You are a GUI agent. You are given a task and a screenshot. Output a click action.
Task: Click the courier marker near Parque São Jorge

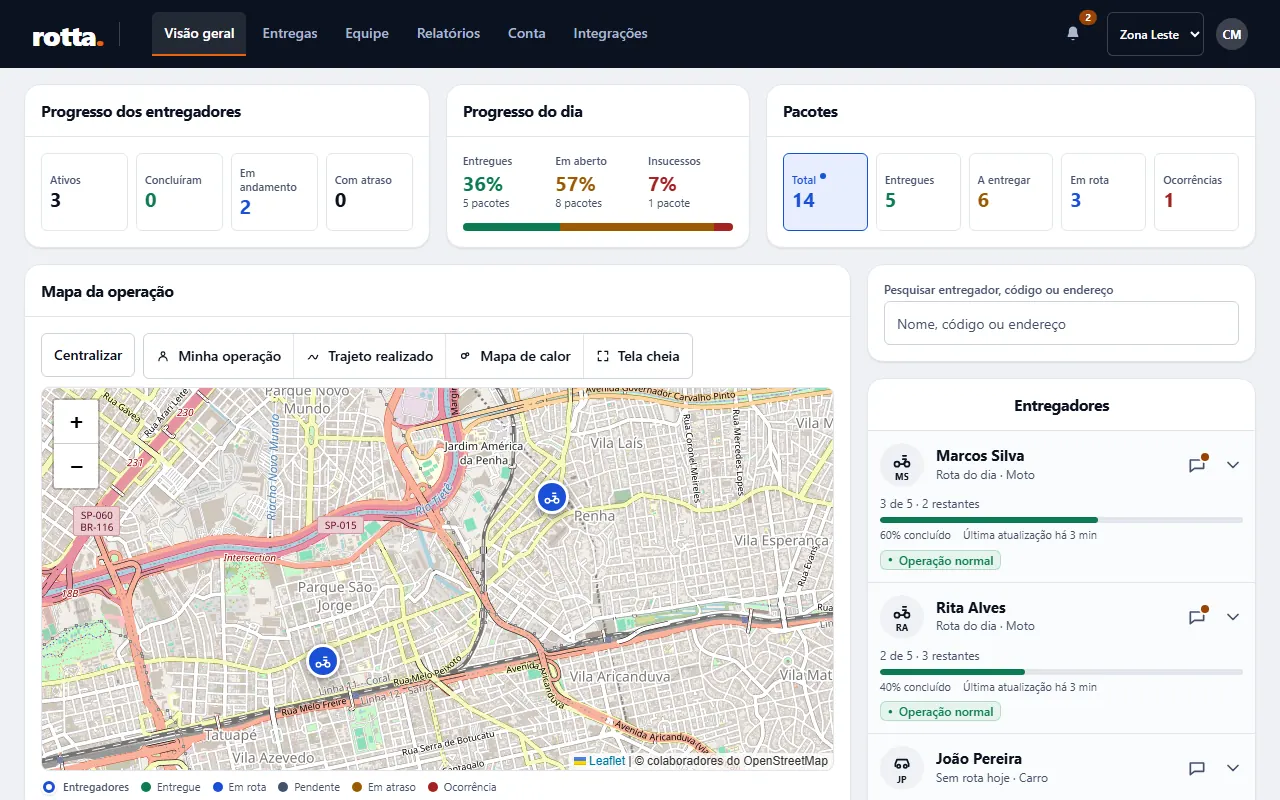[322, 661]
